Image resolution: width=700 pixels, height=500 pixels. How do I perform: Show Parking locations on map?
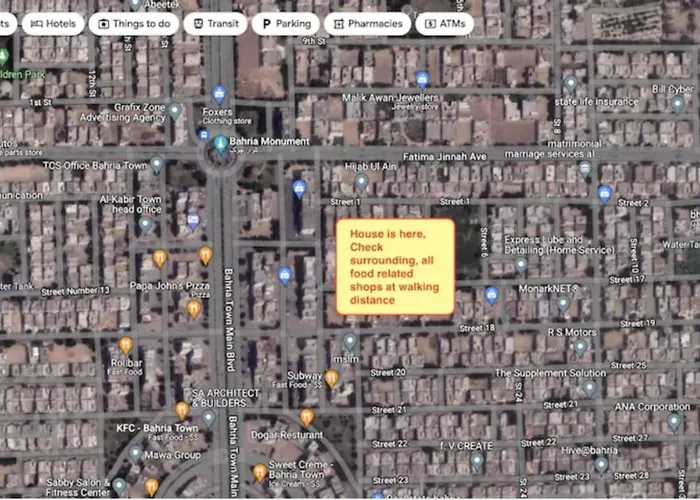(285, 23)
